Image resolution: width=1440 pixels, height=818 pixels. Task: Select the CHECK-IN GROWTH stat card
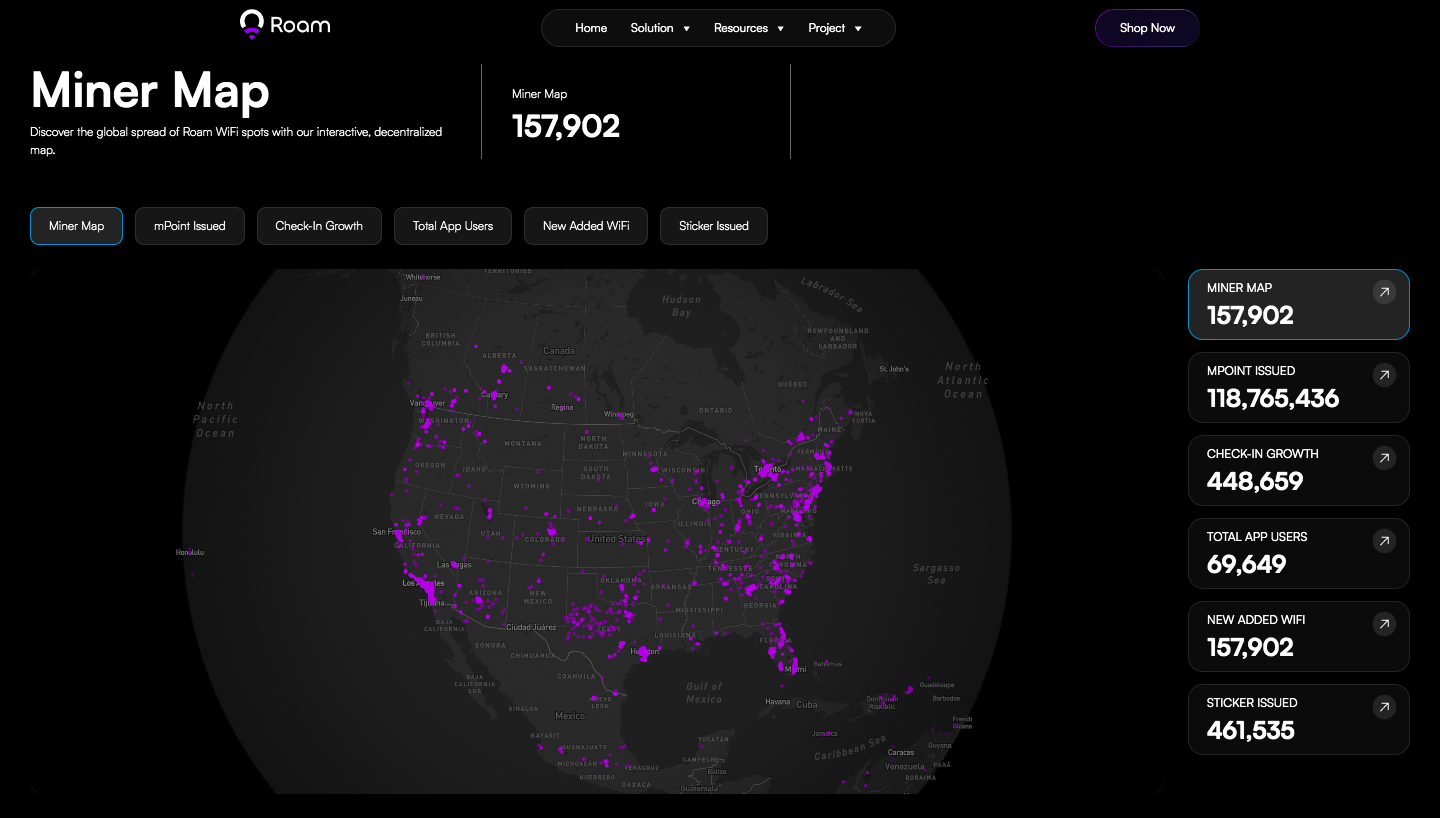point(1299,471)
